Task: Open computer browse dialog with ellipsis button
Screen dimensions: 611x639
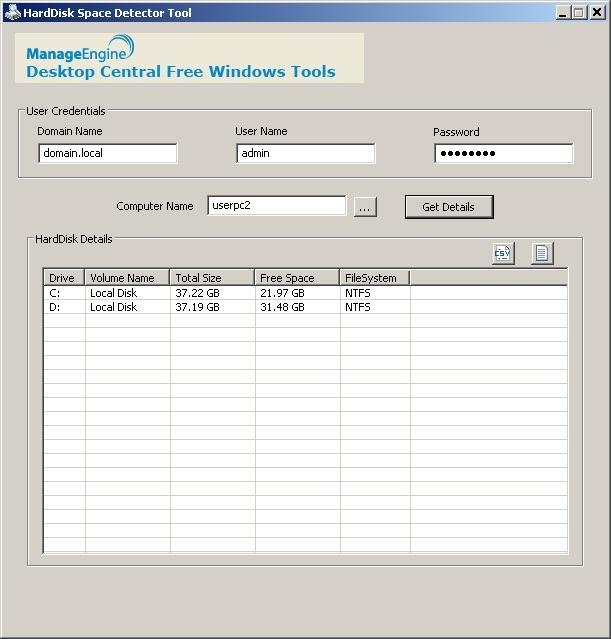Action: tap(365, 207)
